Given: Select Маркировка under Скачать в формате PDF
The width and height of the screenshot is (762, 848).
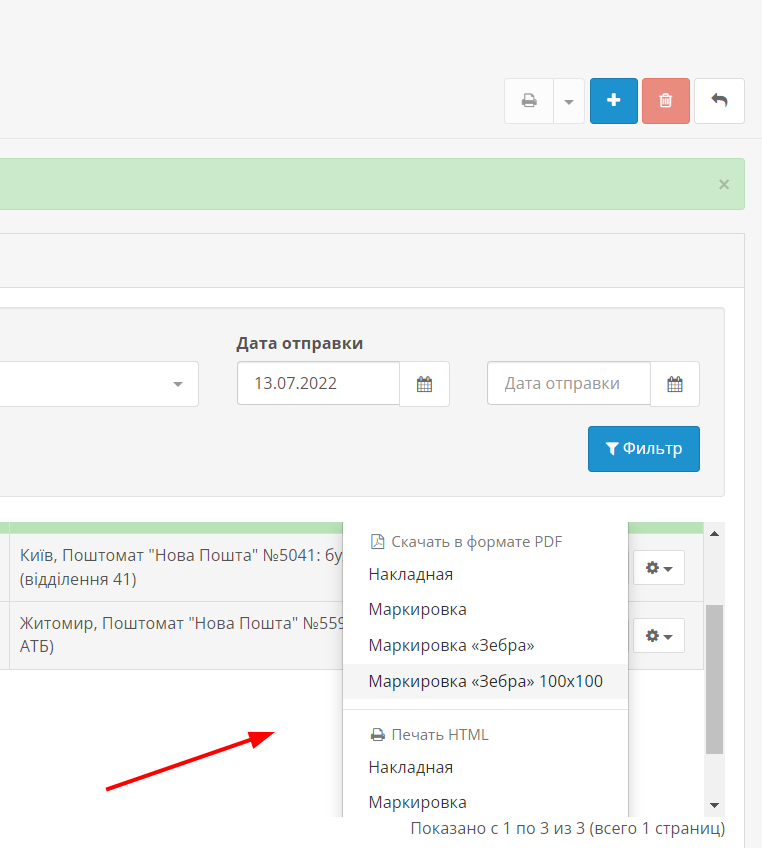Looking at the screenshot, I should [418, 610].
